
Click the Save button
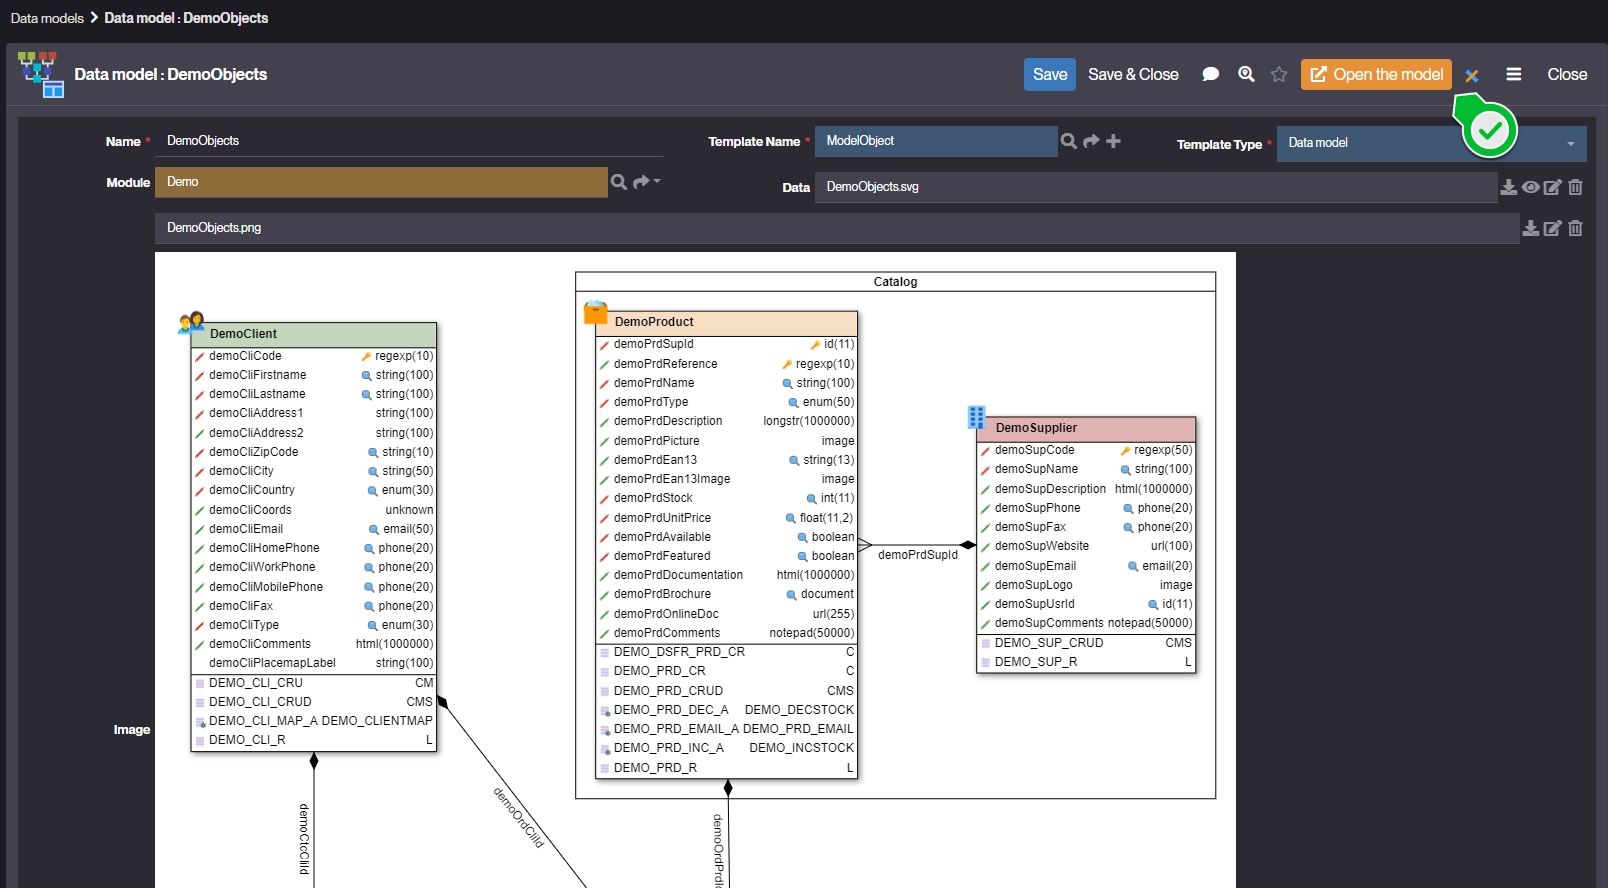click(1050, 74)
